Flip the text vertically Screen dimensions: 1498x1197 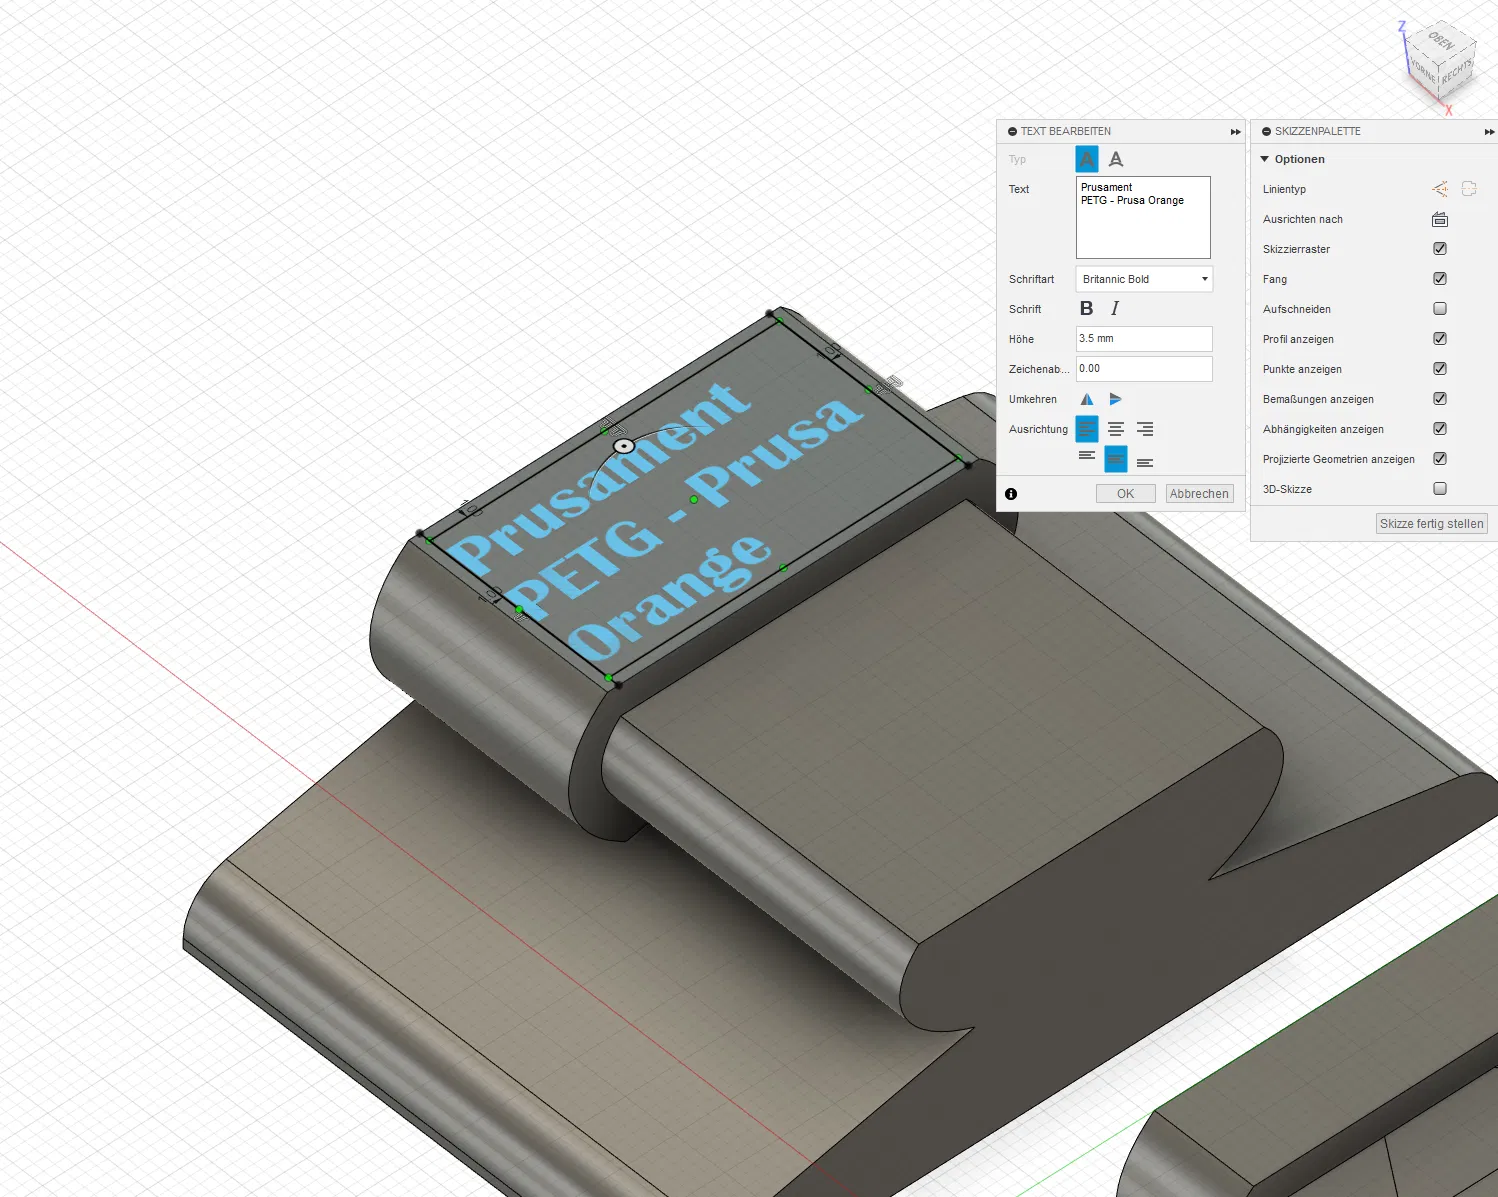click(1116, 399)
